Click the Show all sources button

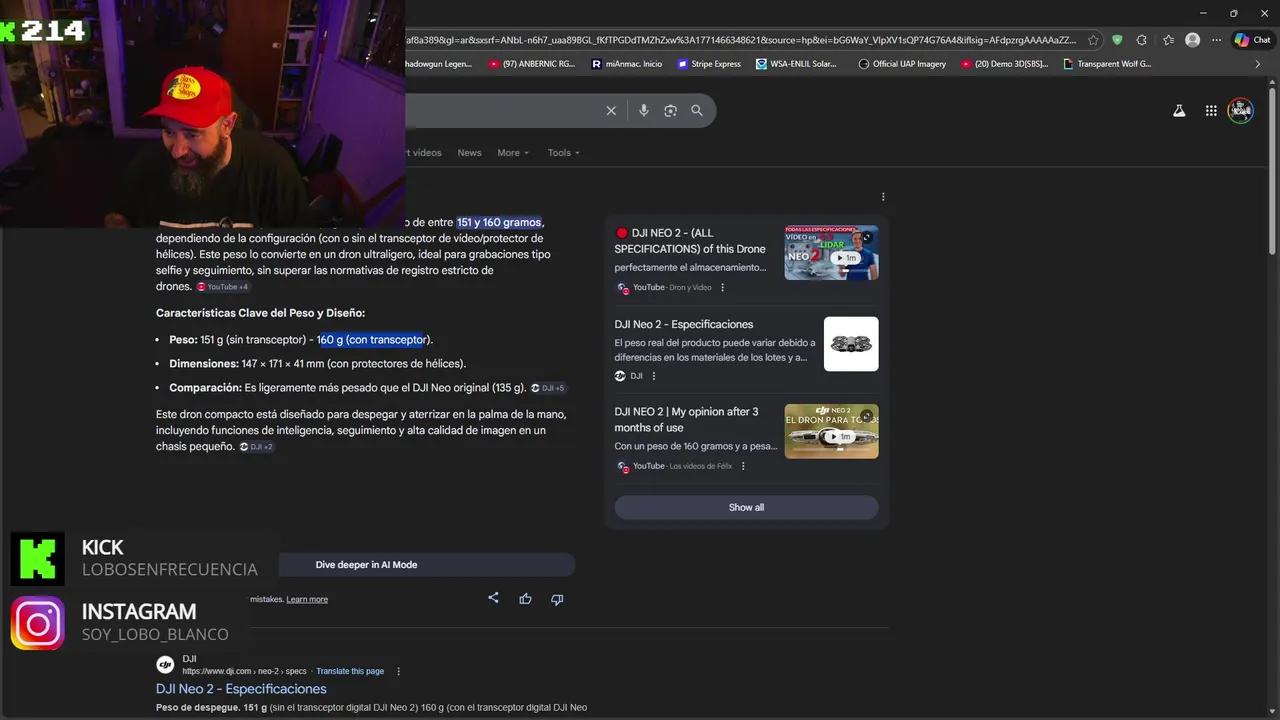pos(746,508)
